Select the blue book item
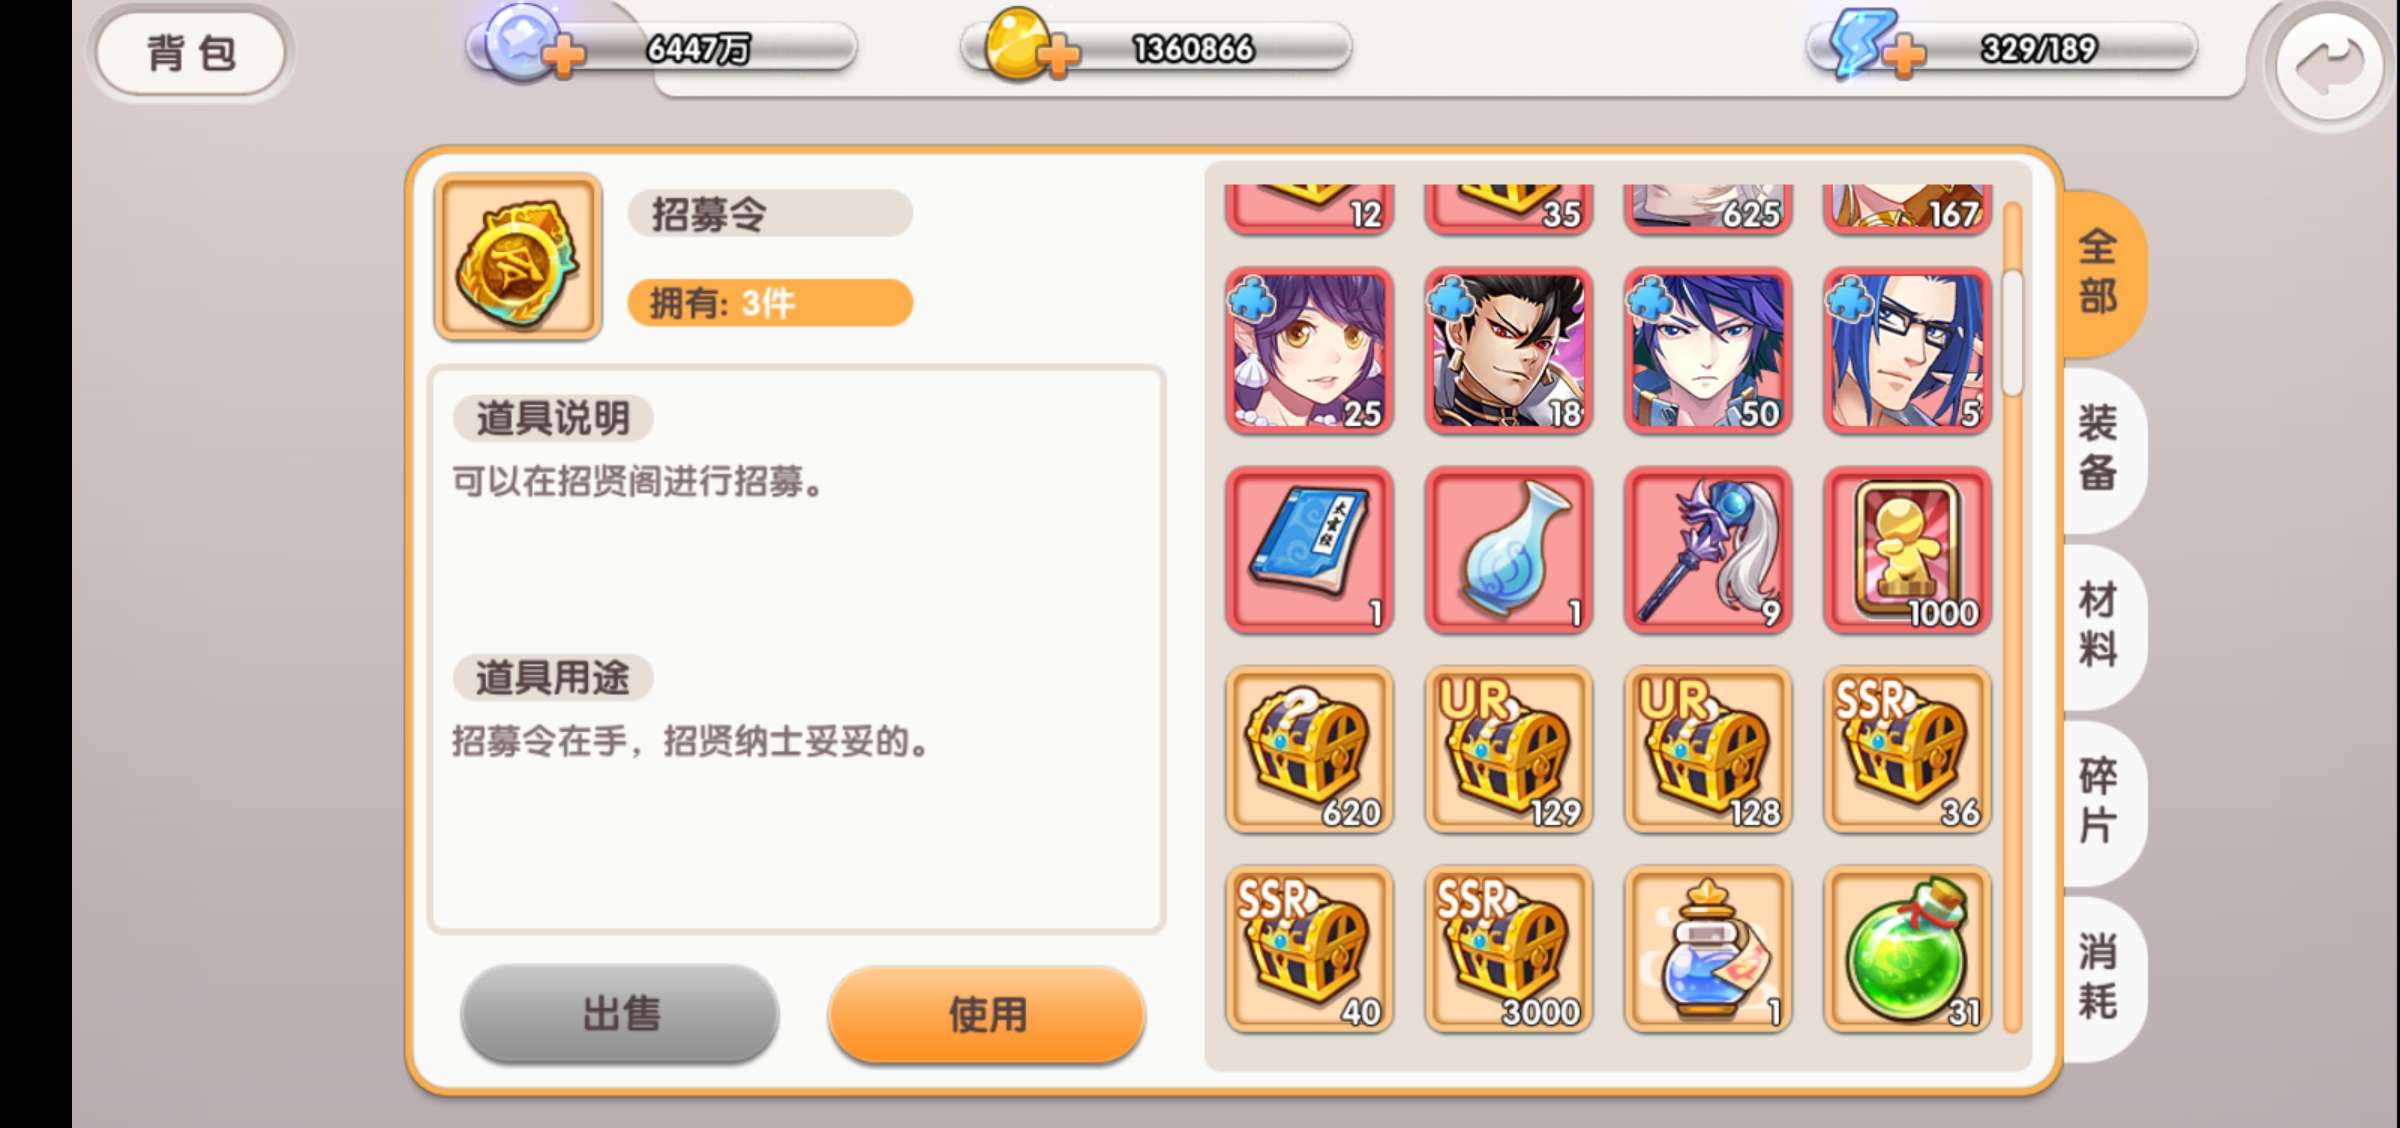Image resolution: width=2400 pixels, height=1128 pixels. pos(1309,550)
